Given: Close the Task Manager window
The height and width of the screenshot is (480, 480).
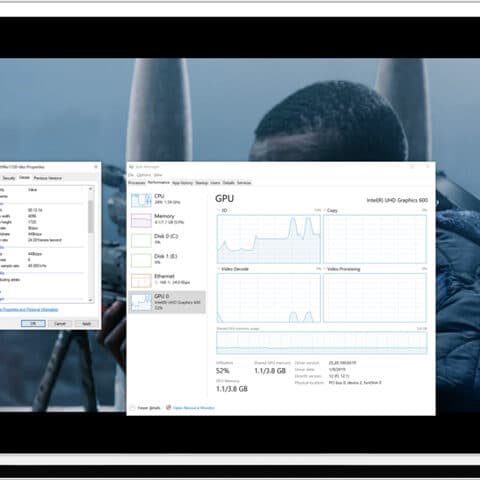Looking at the screenshot, I should (x=428, y=166).
